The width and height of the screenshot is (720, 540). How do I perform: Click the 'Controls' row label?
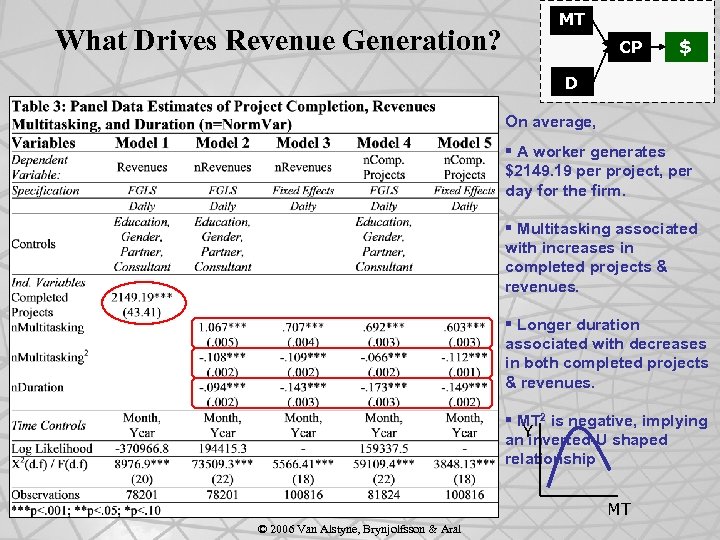point(34,244)
